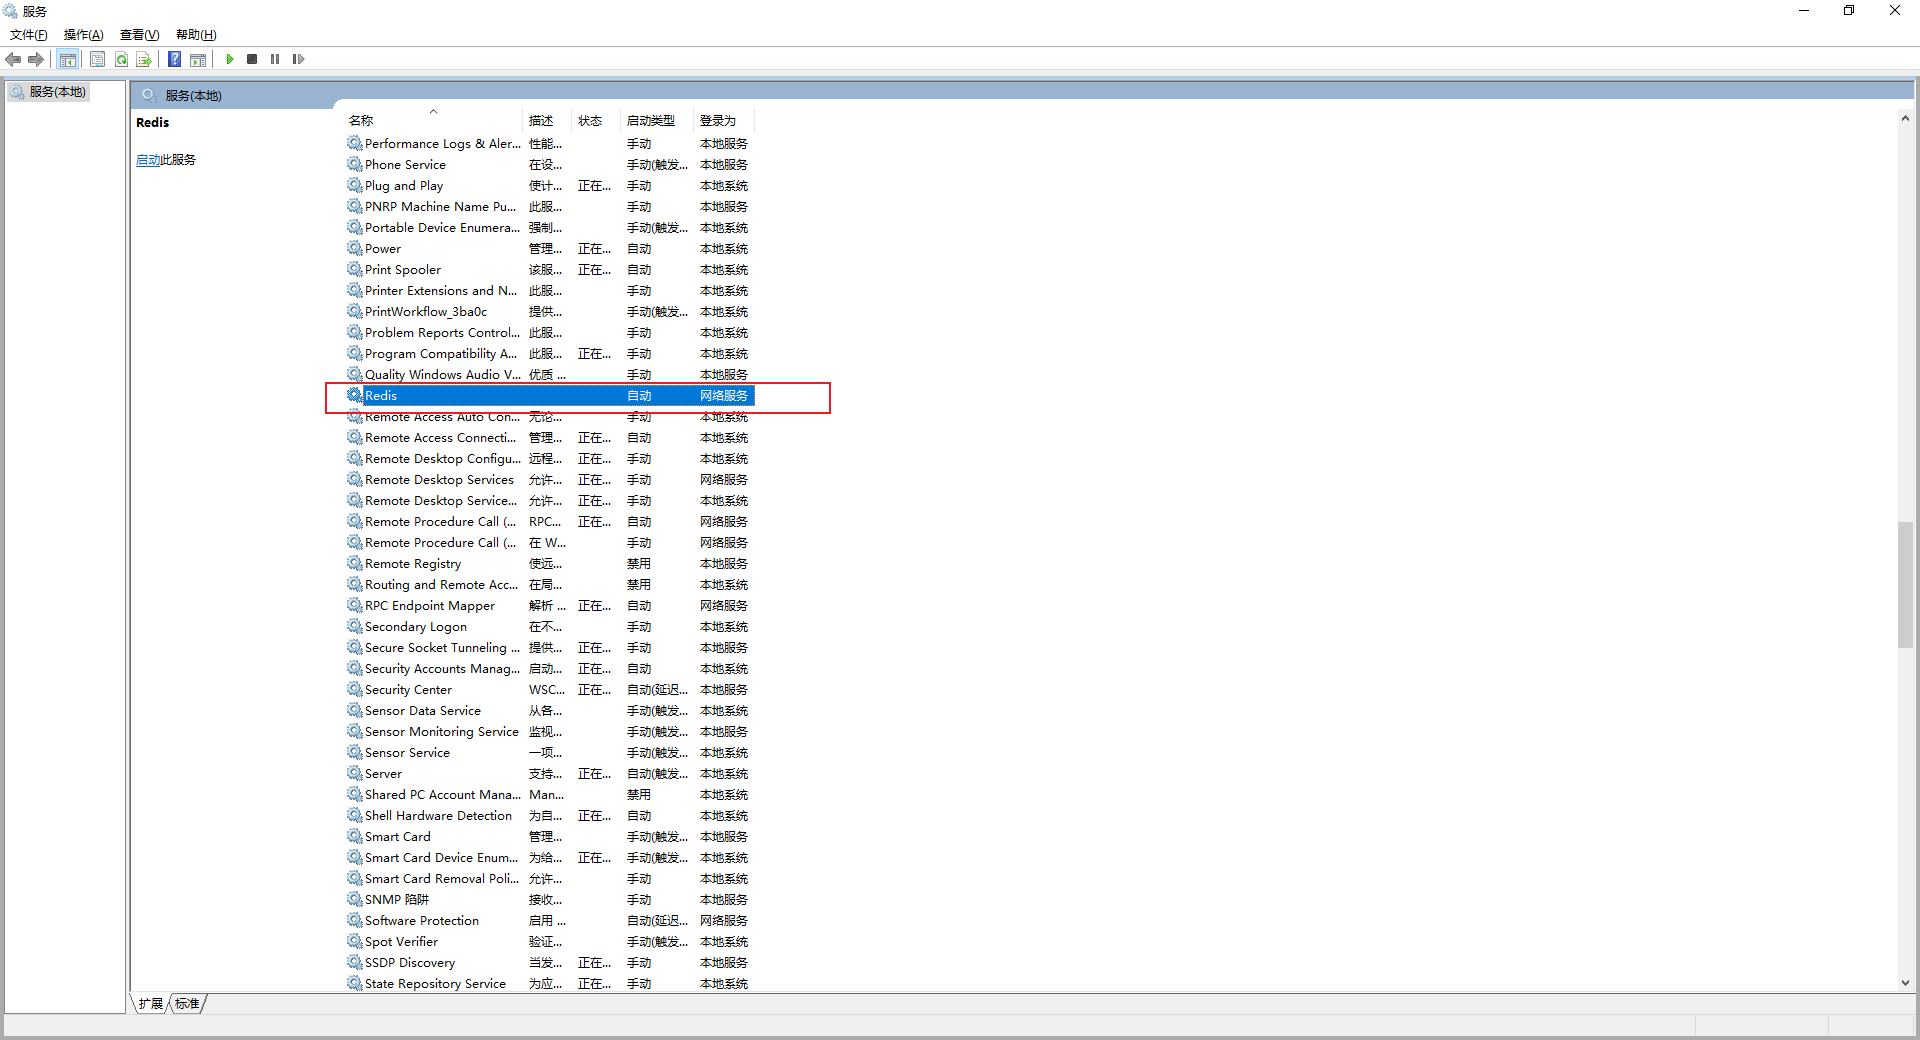Open the 文件(F) menu
Image resolution: width=1920 pixels, height=1040 pixels.
(29, 35)
